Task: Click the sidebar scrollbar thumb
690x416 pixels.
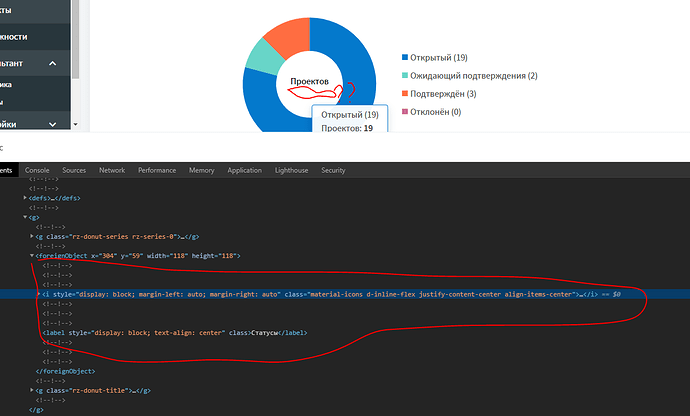Action: 75,40
